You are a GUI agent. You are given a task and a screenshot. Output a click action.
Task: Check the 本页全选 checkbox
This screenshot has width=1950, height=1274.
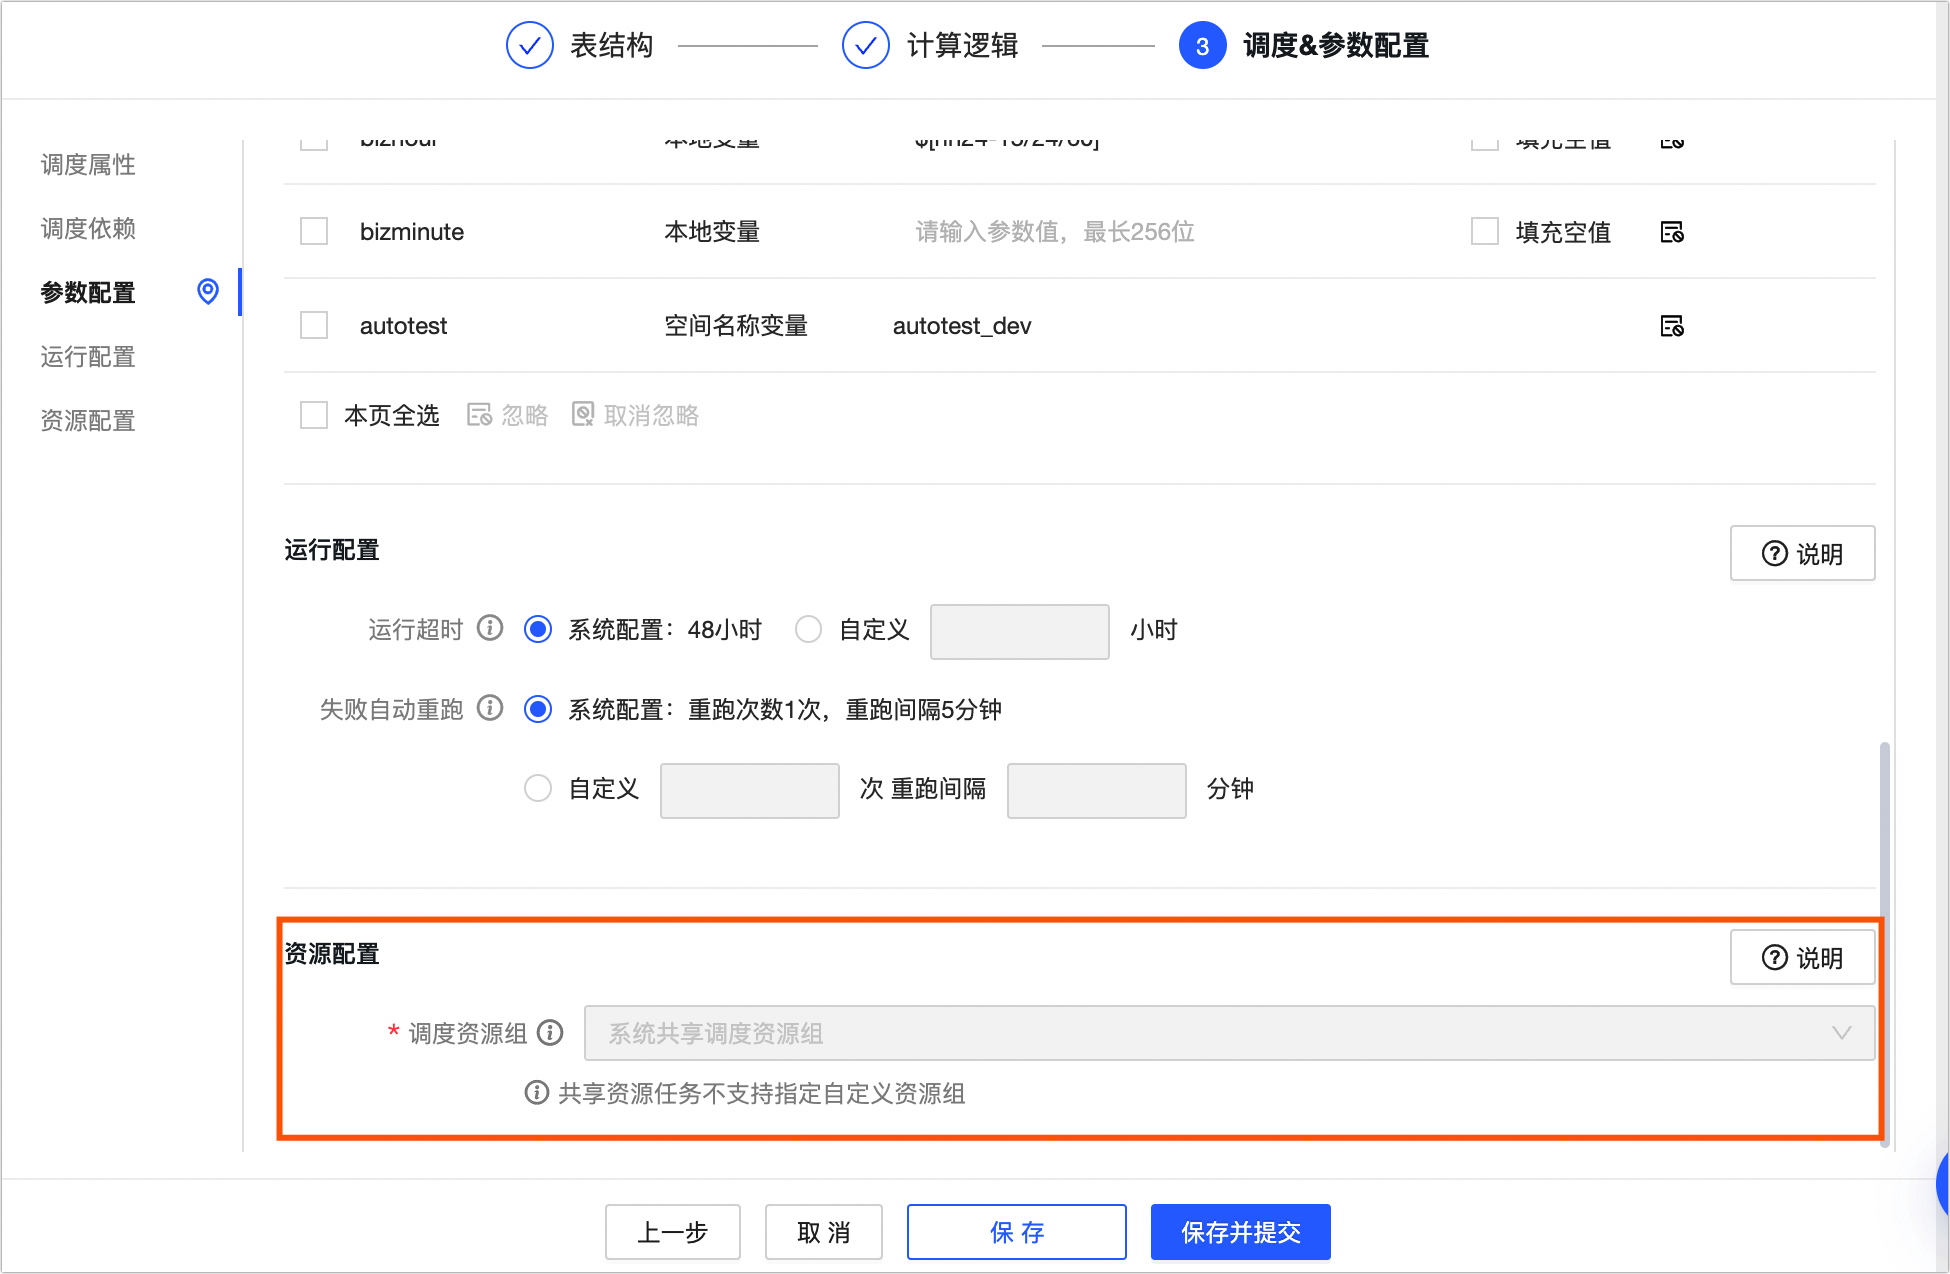coord(314,415)
